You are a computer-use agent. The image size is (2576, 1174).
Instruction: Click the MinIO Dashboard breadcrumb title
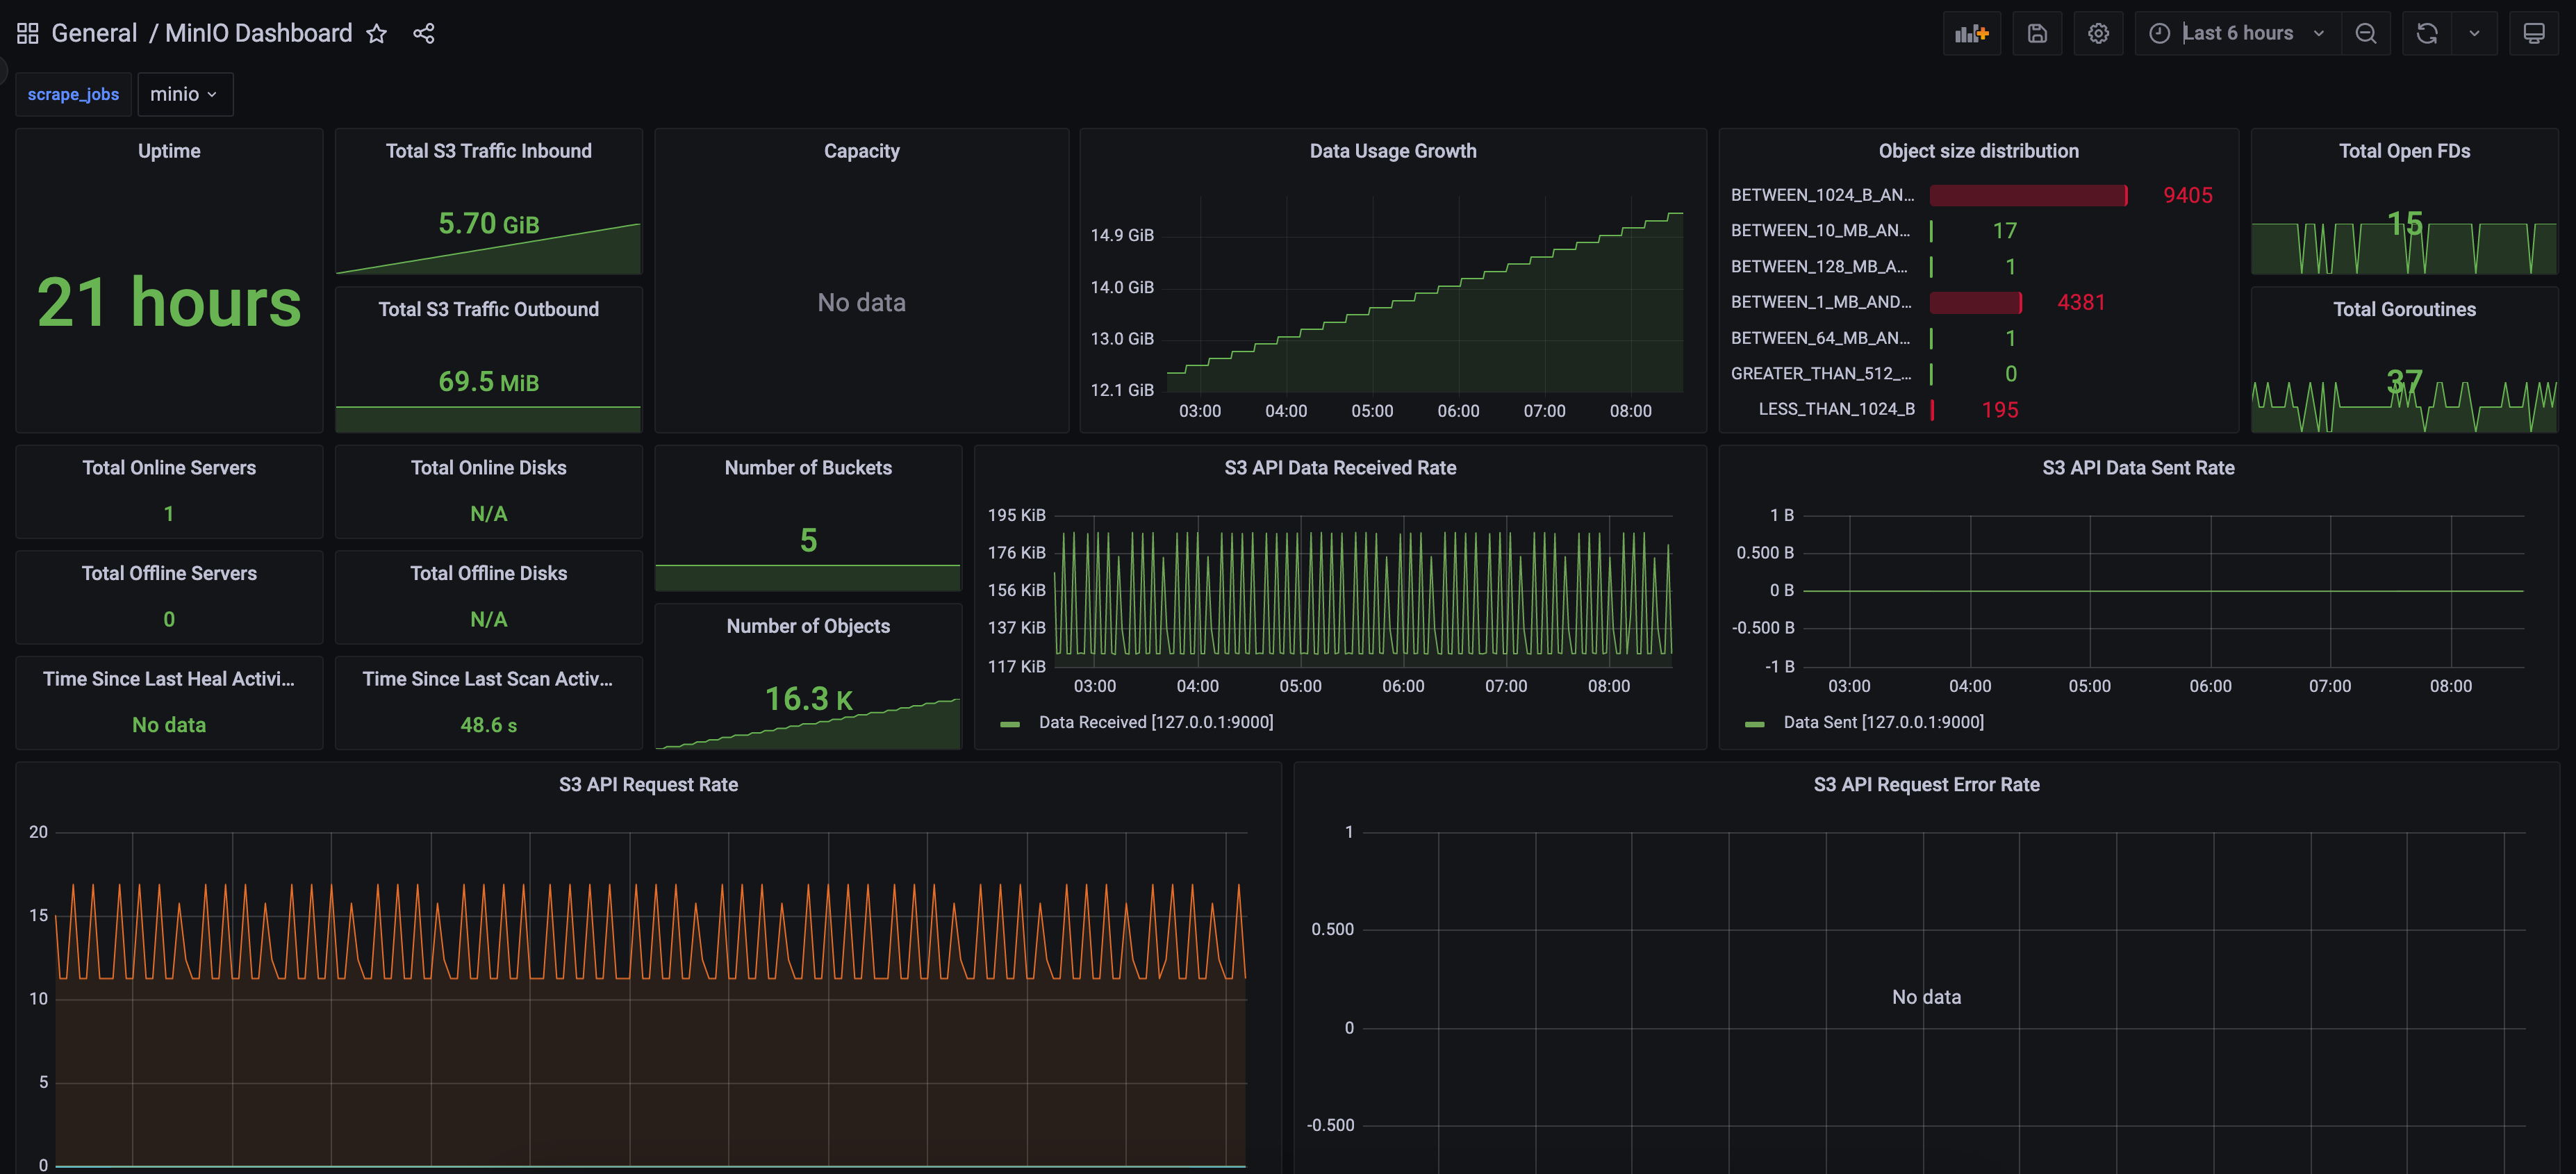coord(258,33)
